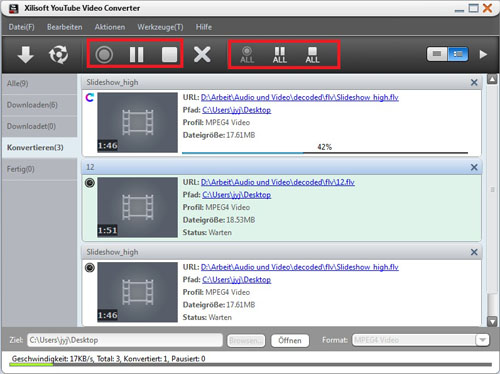Click the first Slideshow_high video thumbnail at 42%
The height and width of the screenshot is (374, 500).
click(137, 122)
